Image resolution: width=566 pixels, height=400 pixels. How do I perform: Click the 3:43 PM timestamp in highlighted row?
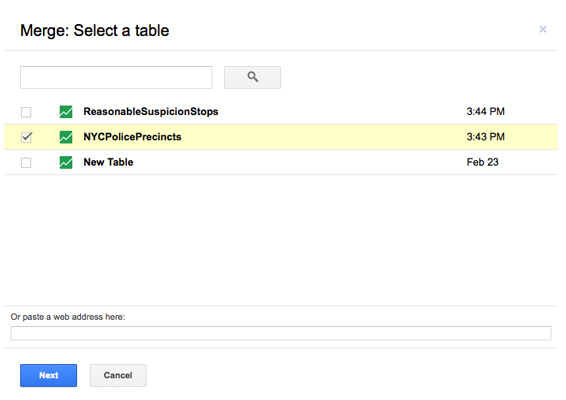pos(486,137)
